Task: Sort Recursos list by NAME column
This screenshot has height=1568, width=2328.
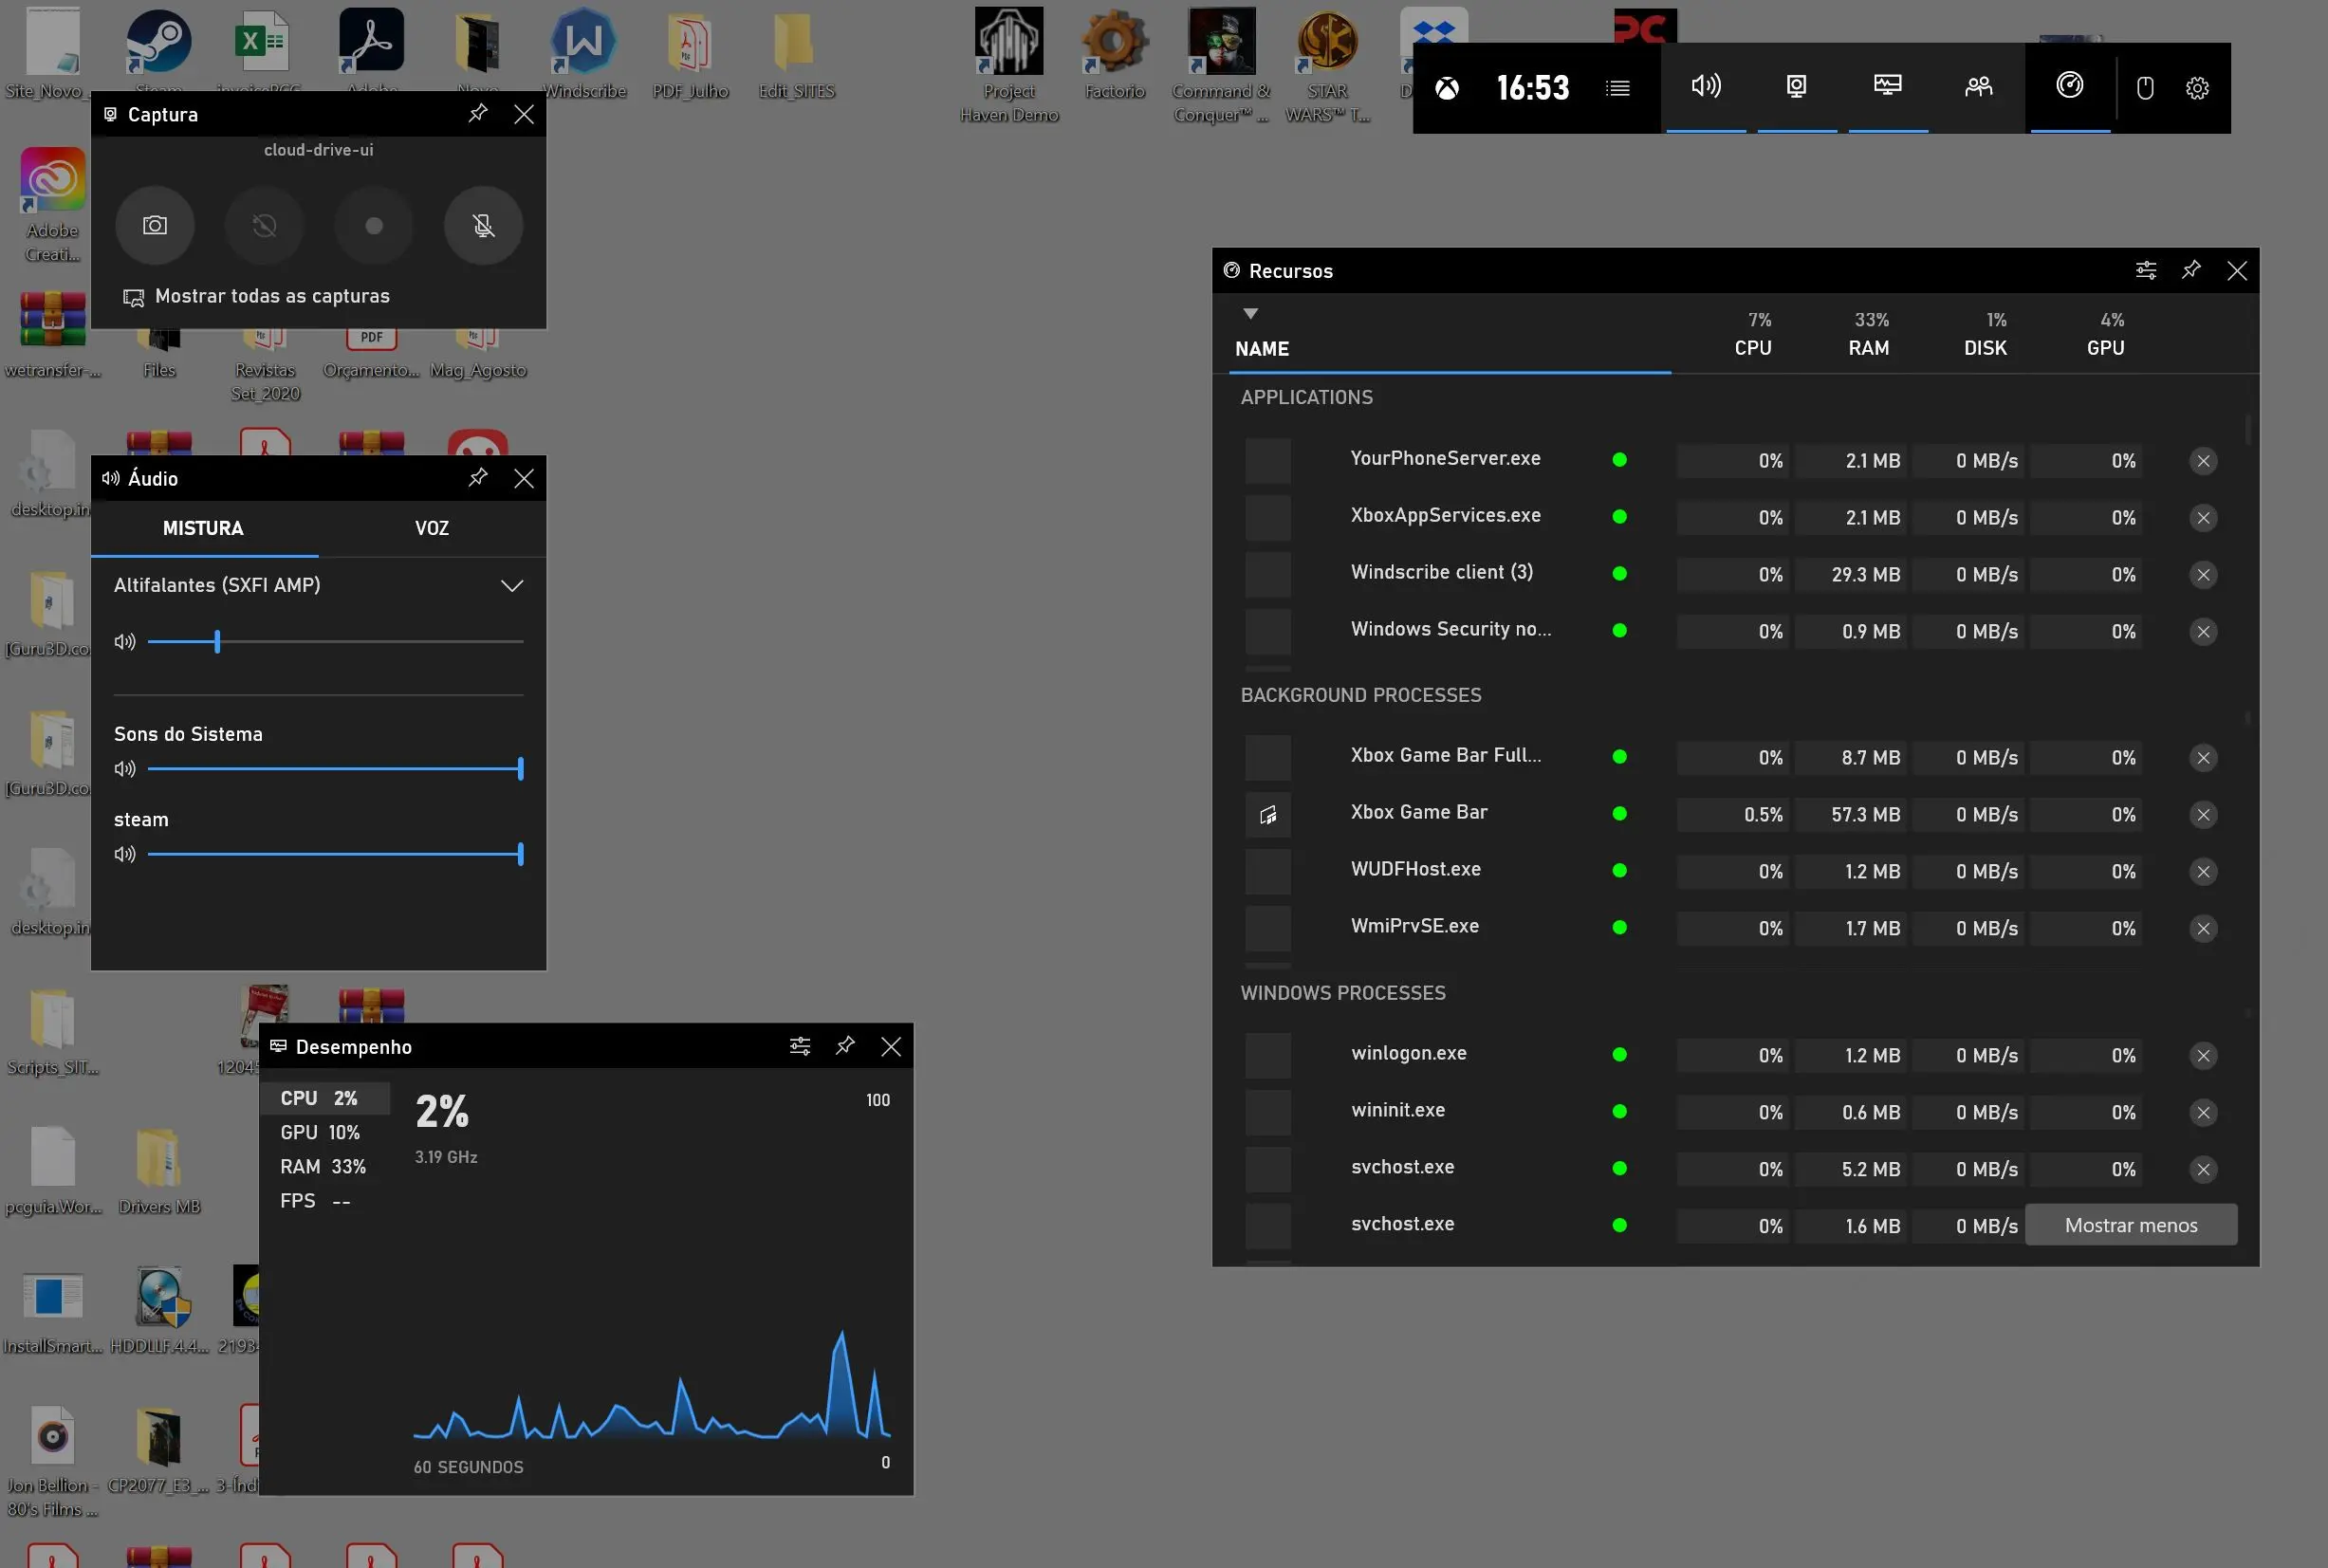Action: pos(1262,349)
